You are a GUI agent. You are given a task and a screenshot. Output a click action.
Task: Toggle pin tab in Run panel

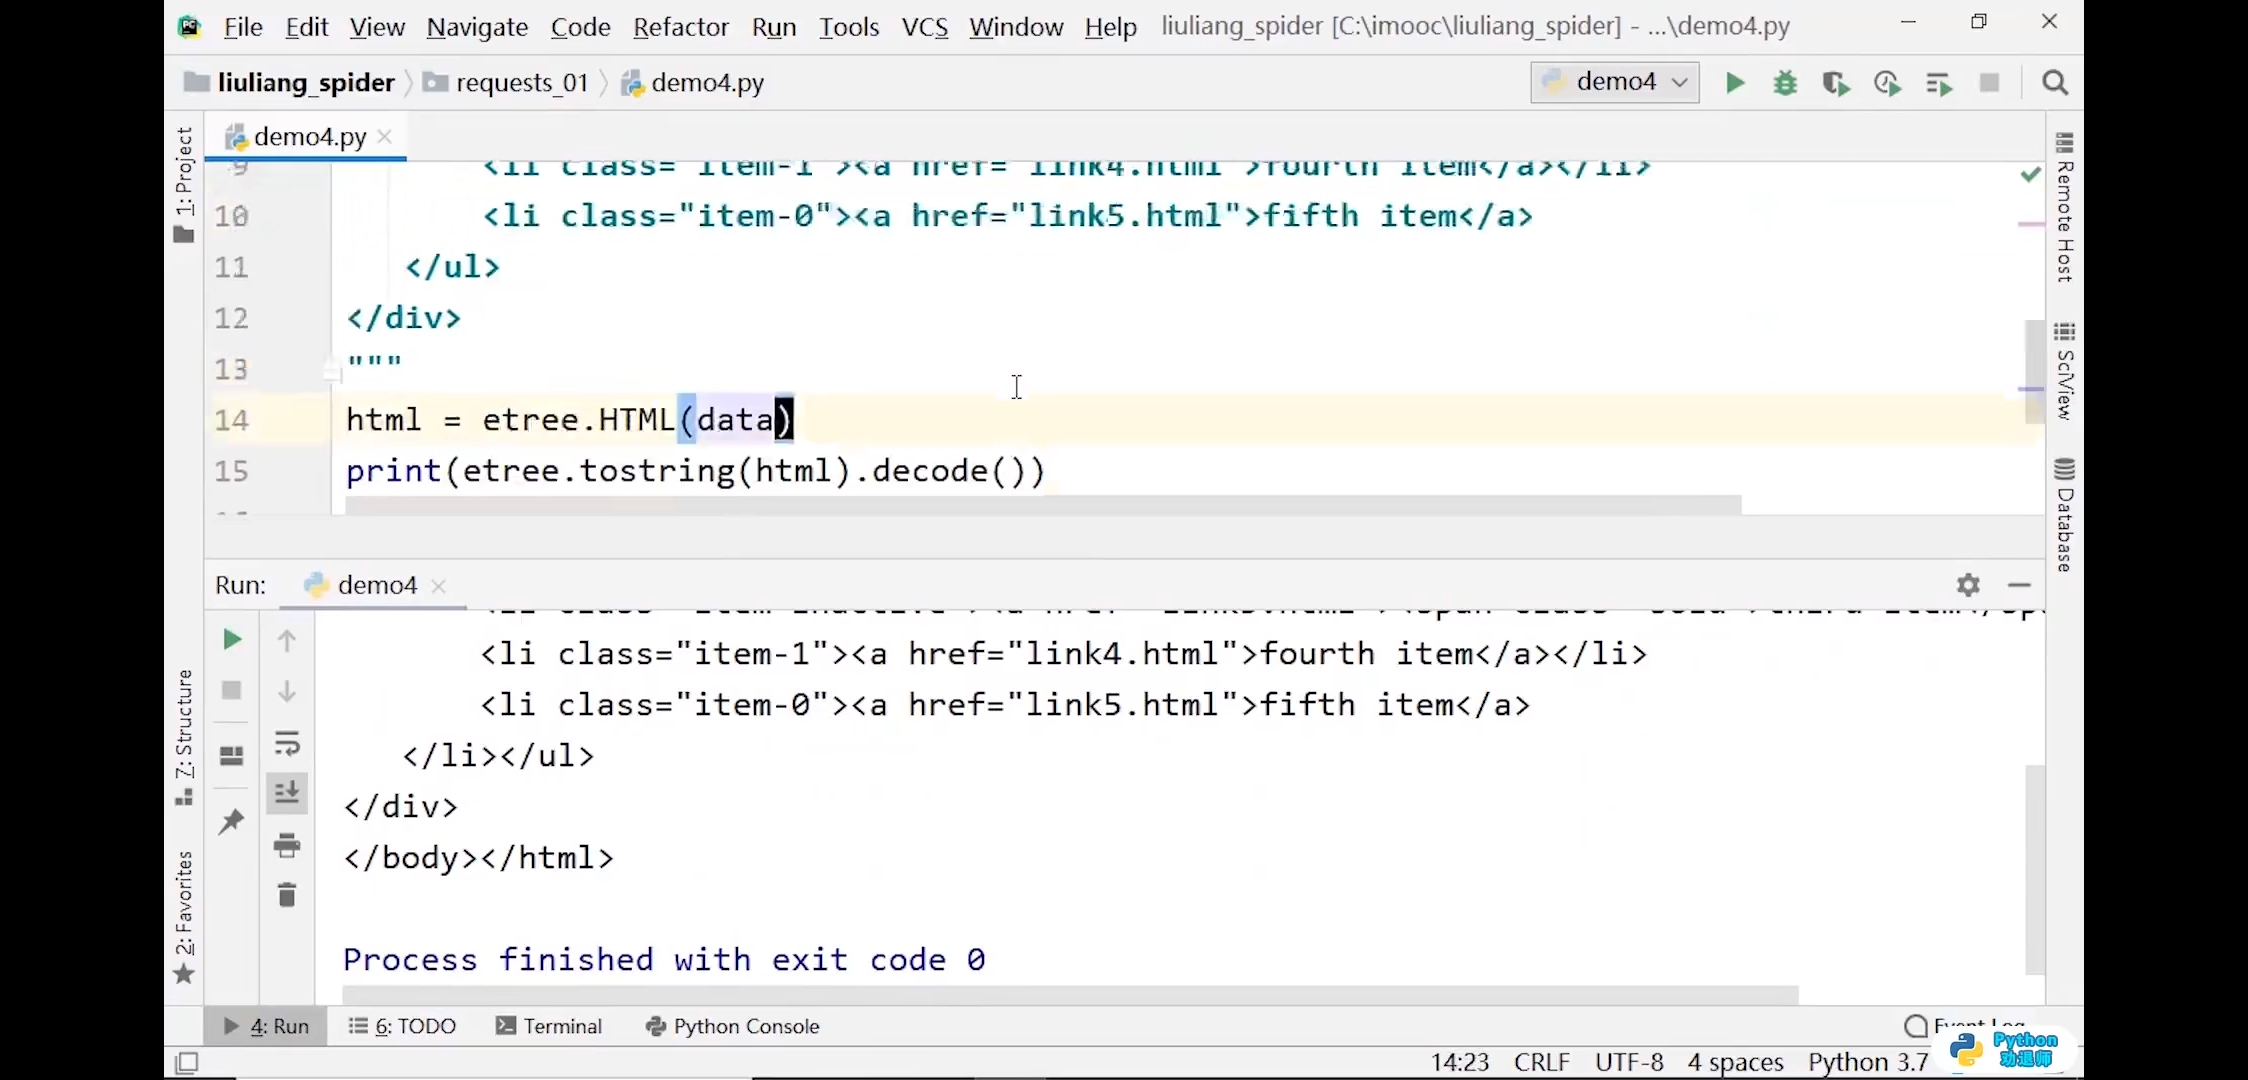click(x=232, y=821)
